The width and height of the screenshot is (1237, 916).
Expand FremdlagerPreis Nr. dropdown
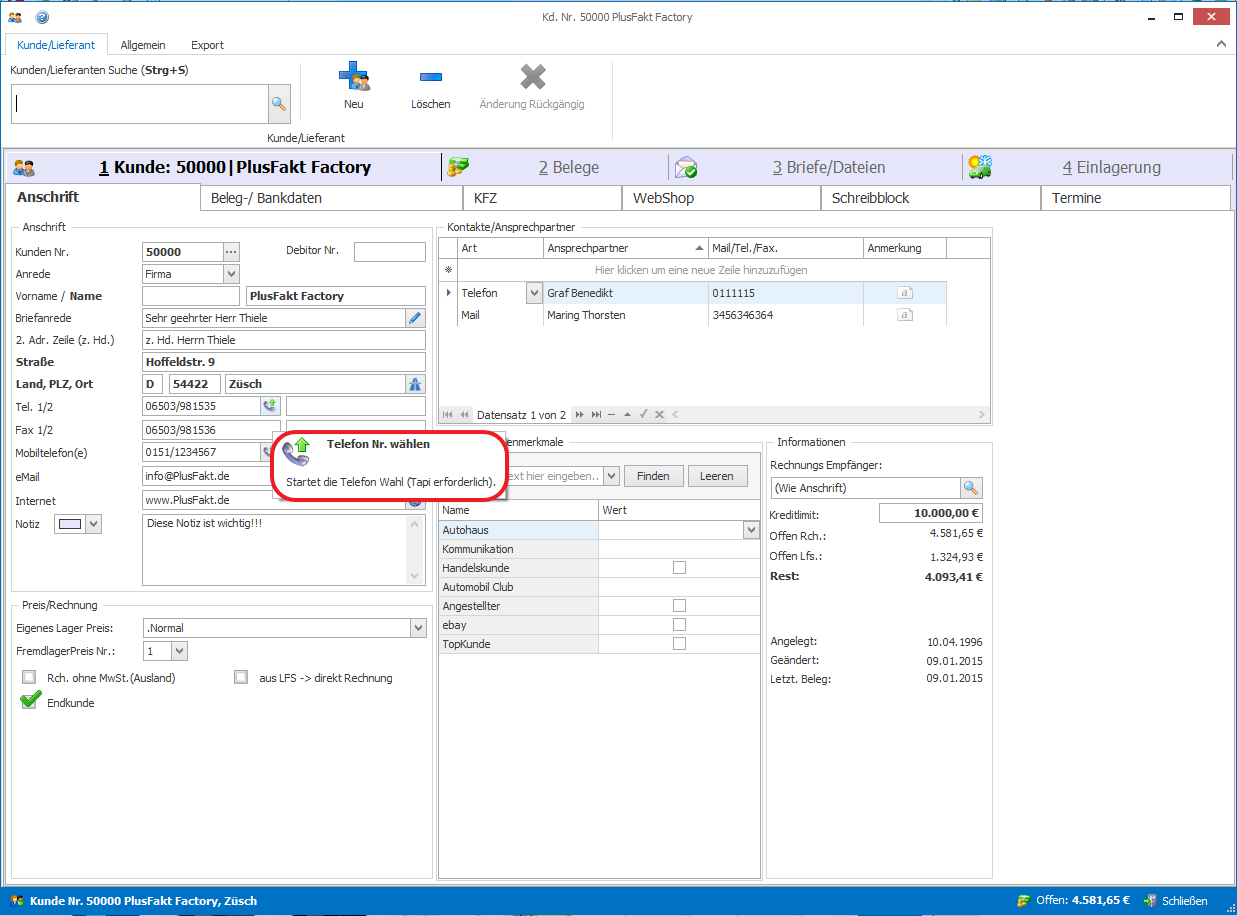coord(179,651)
